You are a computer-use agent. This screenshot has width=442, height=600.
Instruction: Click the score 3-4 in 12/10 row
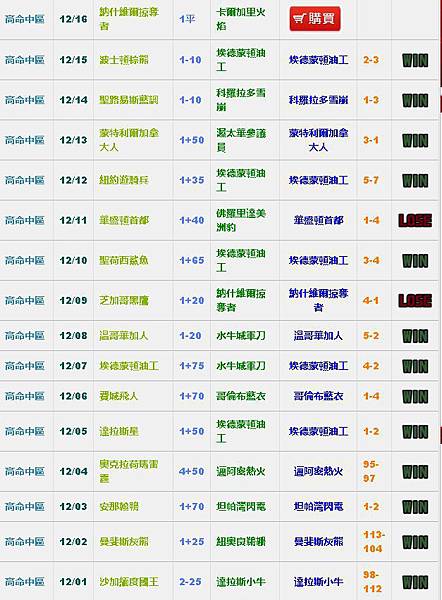[371, 261]
